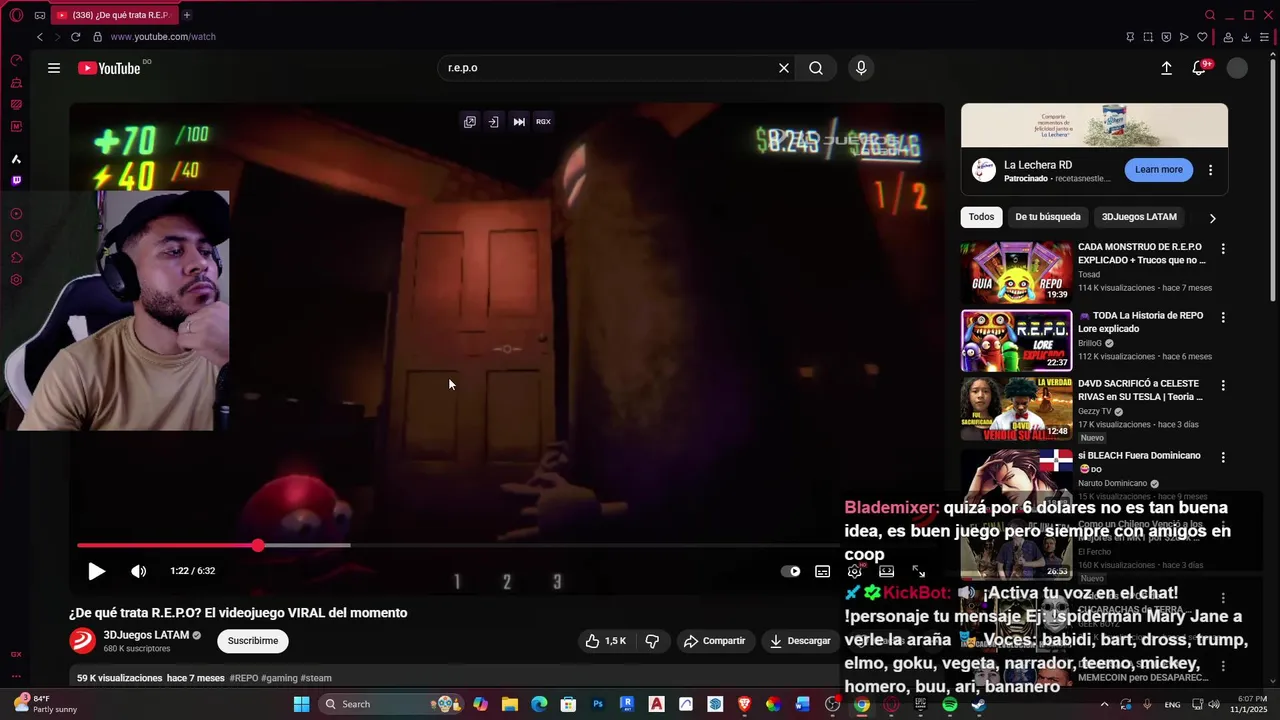Screen dimensions: 1280x720
Task: Clear the search box with the X
Action: pos(784,68)
